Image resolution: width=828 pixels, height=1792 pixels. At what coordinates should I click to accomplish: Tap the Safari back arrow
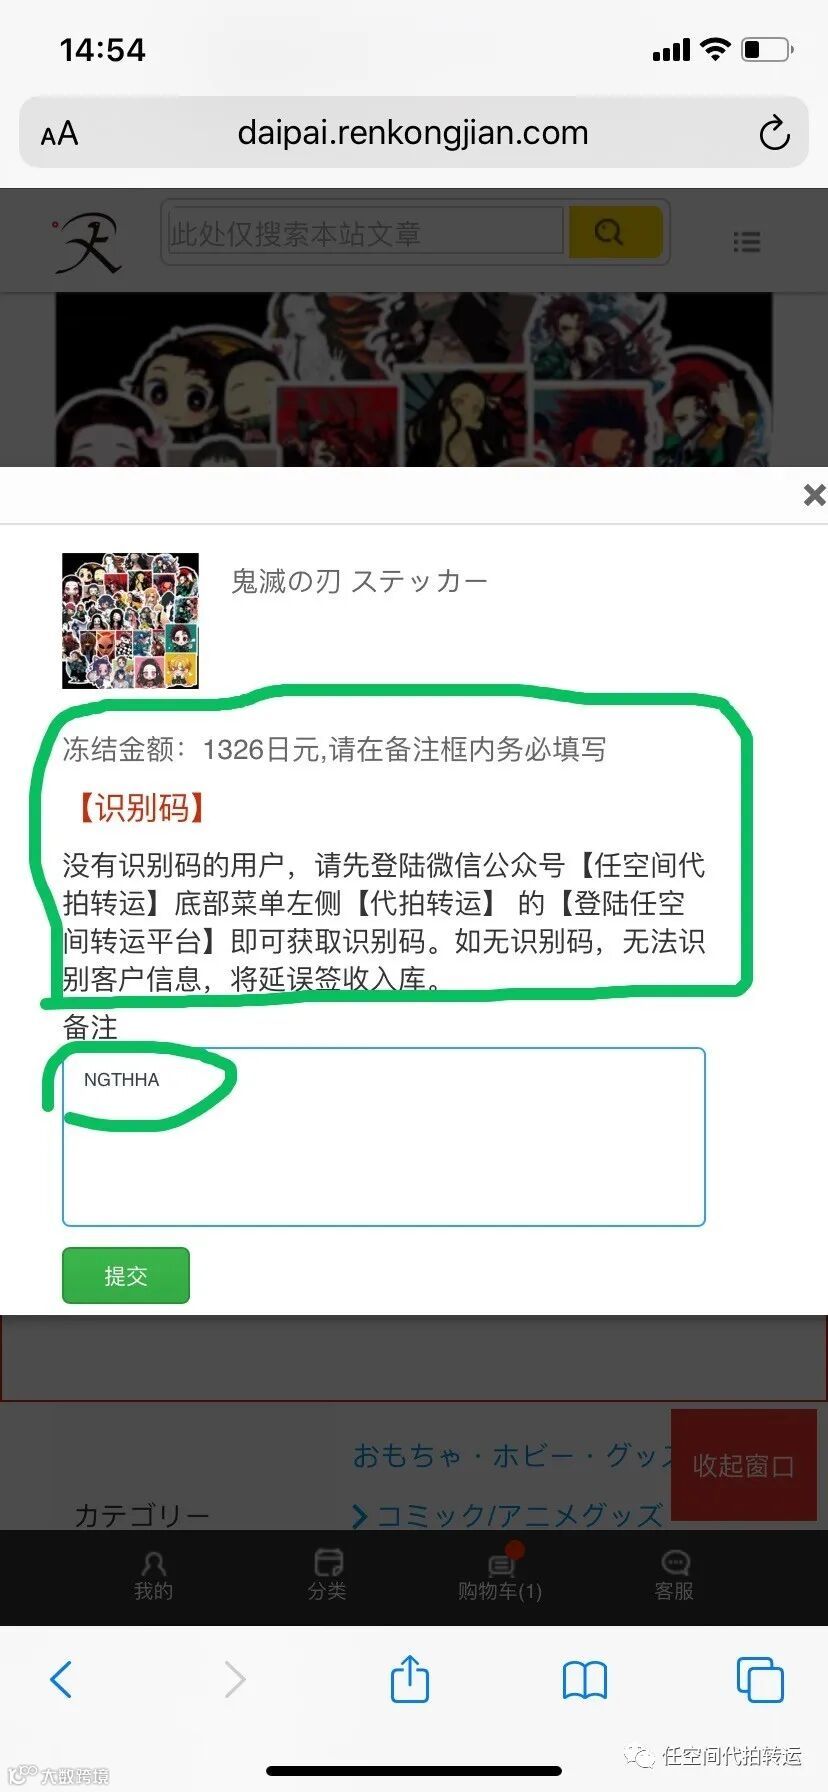[x=61, y=1679]
